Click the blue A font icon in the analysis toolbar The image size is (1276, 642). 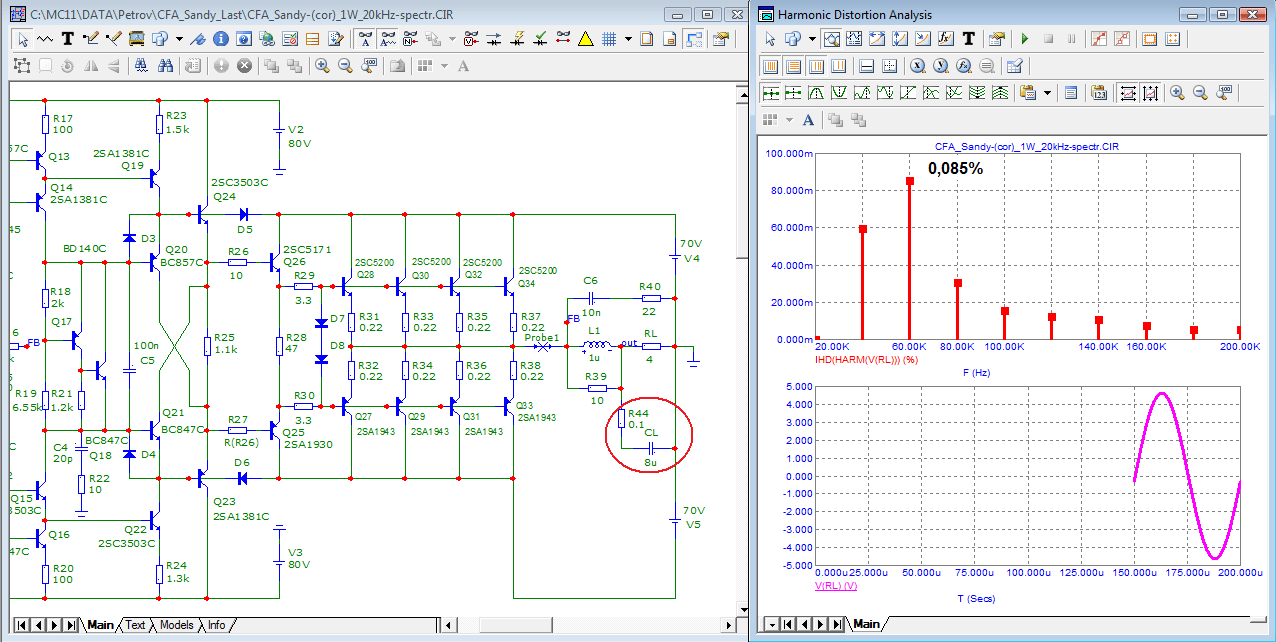(808, 120)
